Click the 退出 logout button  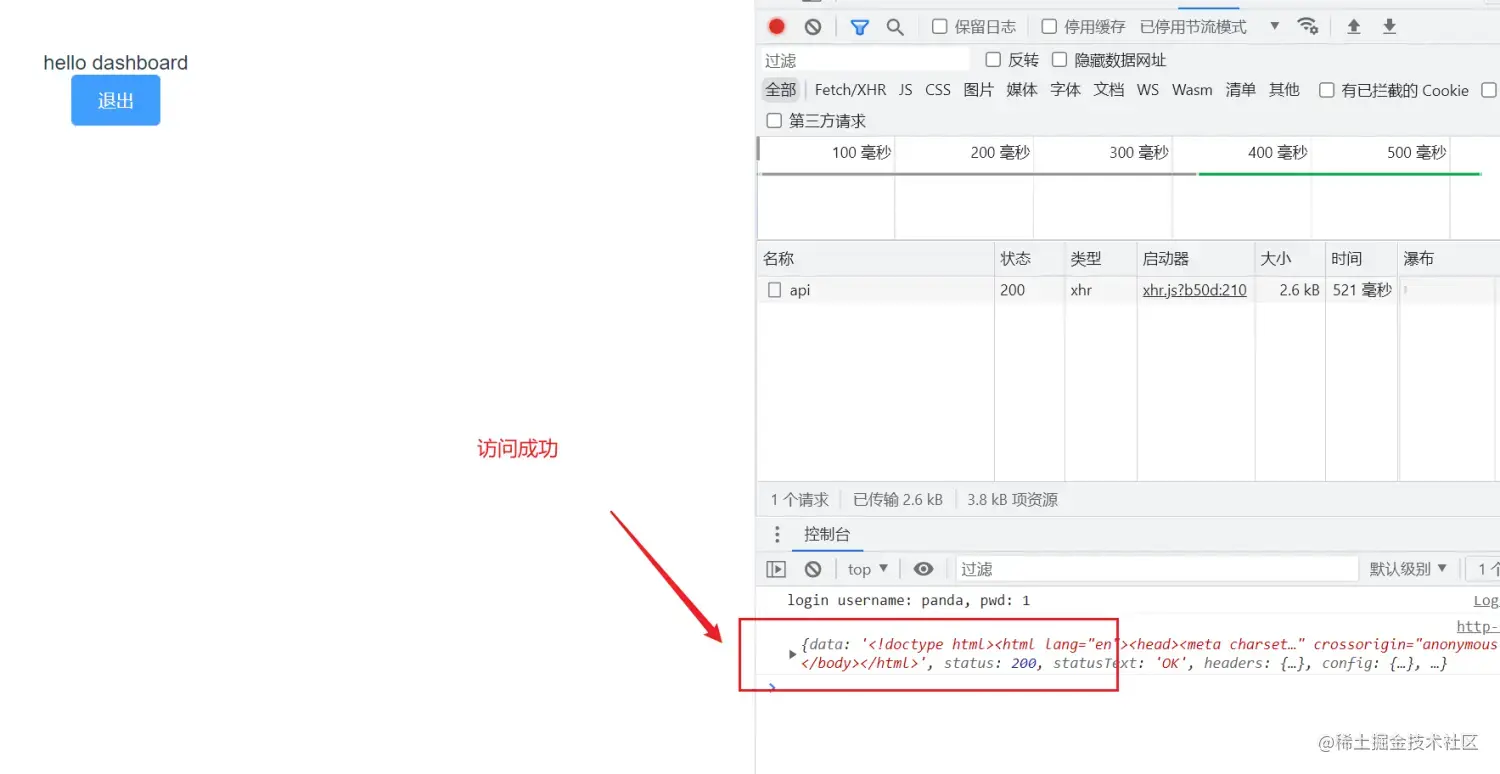click(x=116, y=100)
